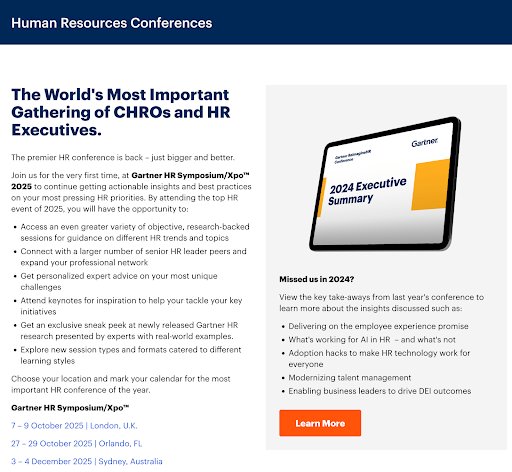Viewport: 512px width, 472px height.
Task: Click the 'Missed us in 2024?' heading
Action: [317, 279]
